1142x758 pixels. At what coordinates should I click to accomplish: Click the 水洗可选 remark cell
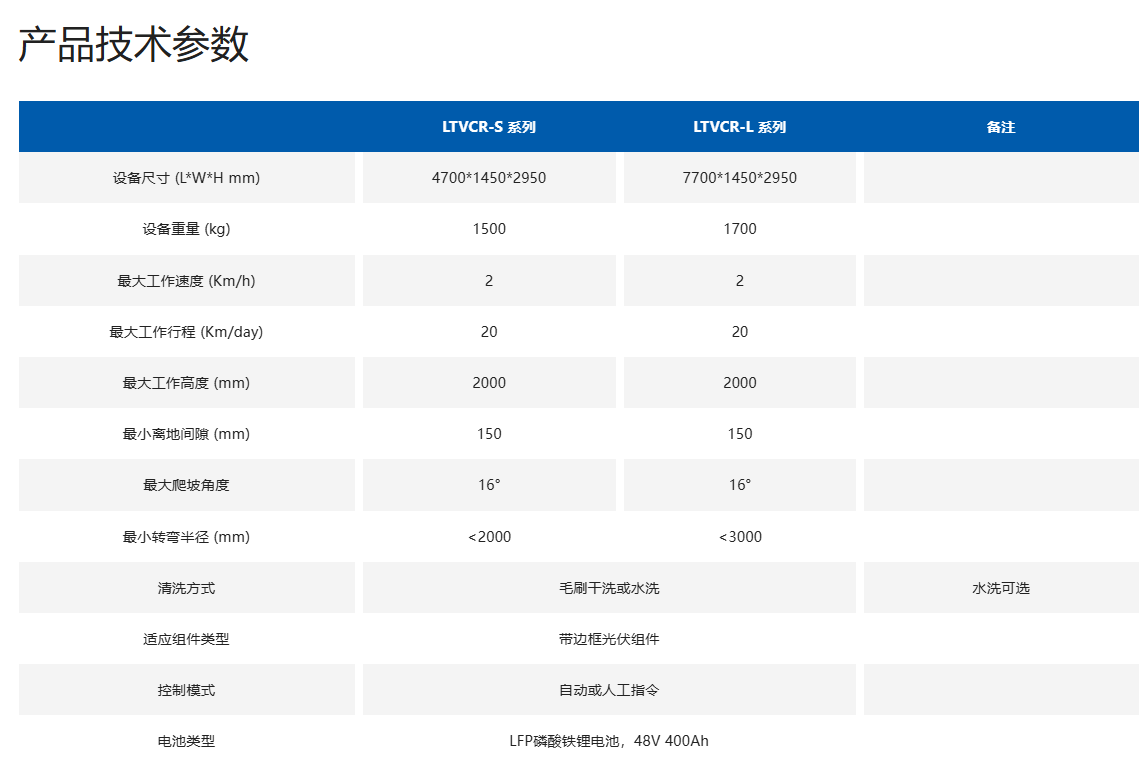tap(1000, 588)
